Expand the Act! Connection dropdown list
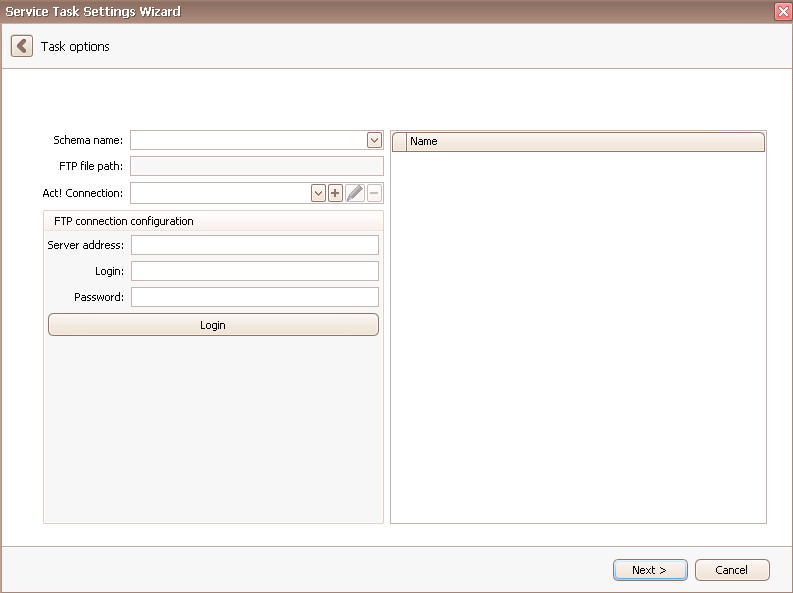The height and width of the screenshot is (593, 793). 318,193
